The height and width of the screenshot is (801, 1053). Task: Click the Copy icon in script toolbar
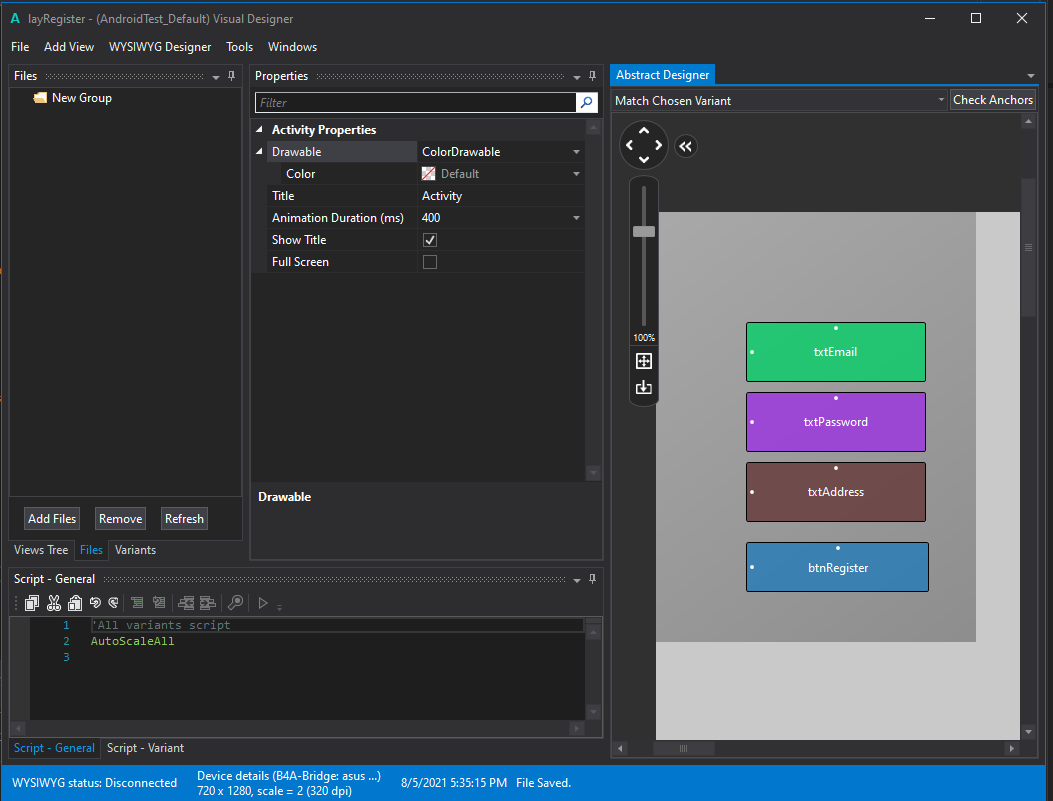[32, 603]
